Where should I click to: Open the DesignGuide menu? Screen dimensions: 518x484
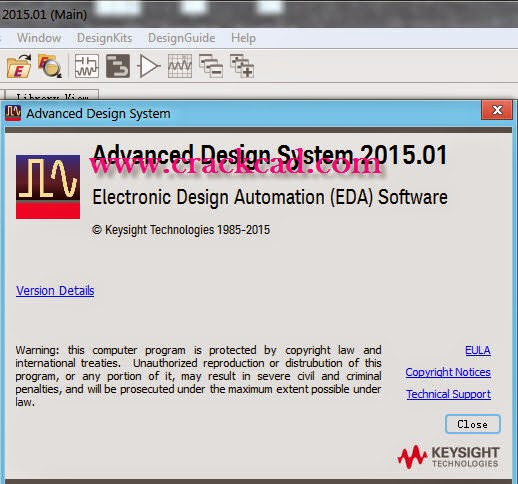click(182, 38)
